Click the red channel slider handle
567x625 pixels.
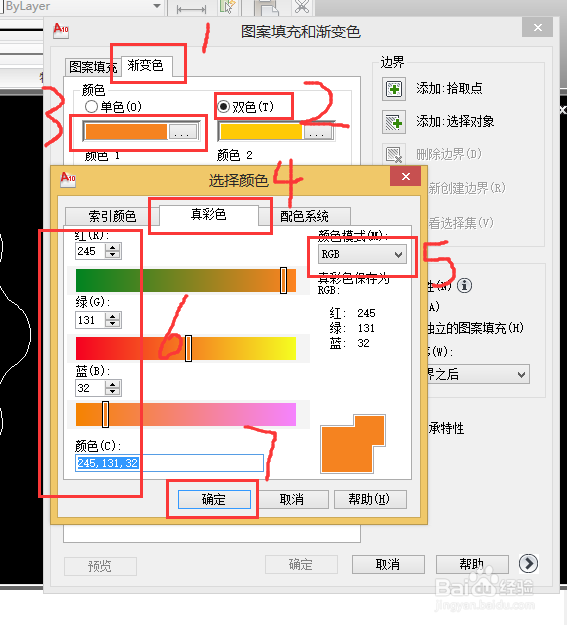point(284,281)
